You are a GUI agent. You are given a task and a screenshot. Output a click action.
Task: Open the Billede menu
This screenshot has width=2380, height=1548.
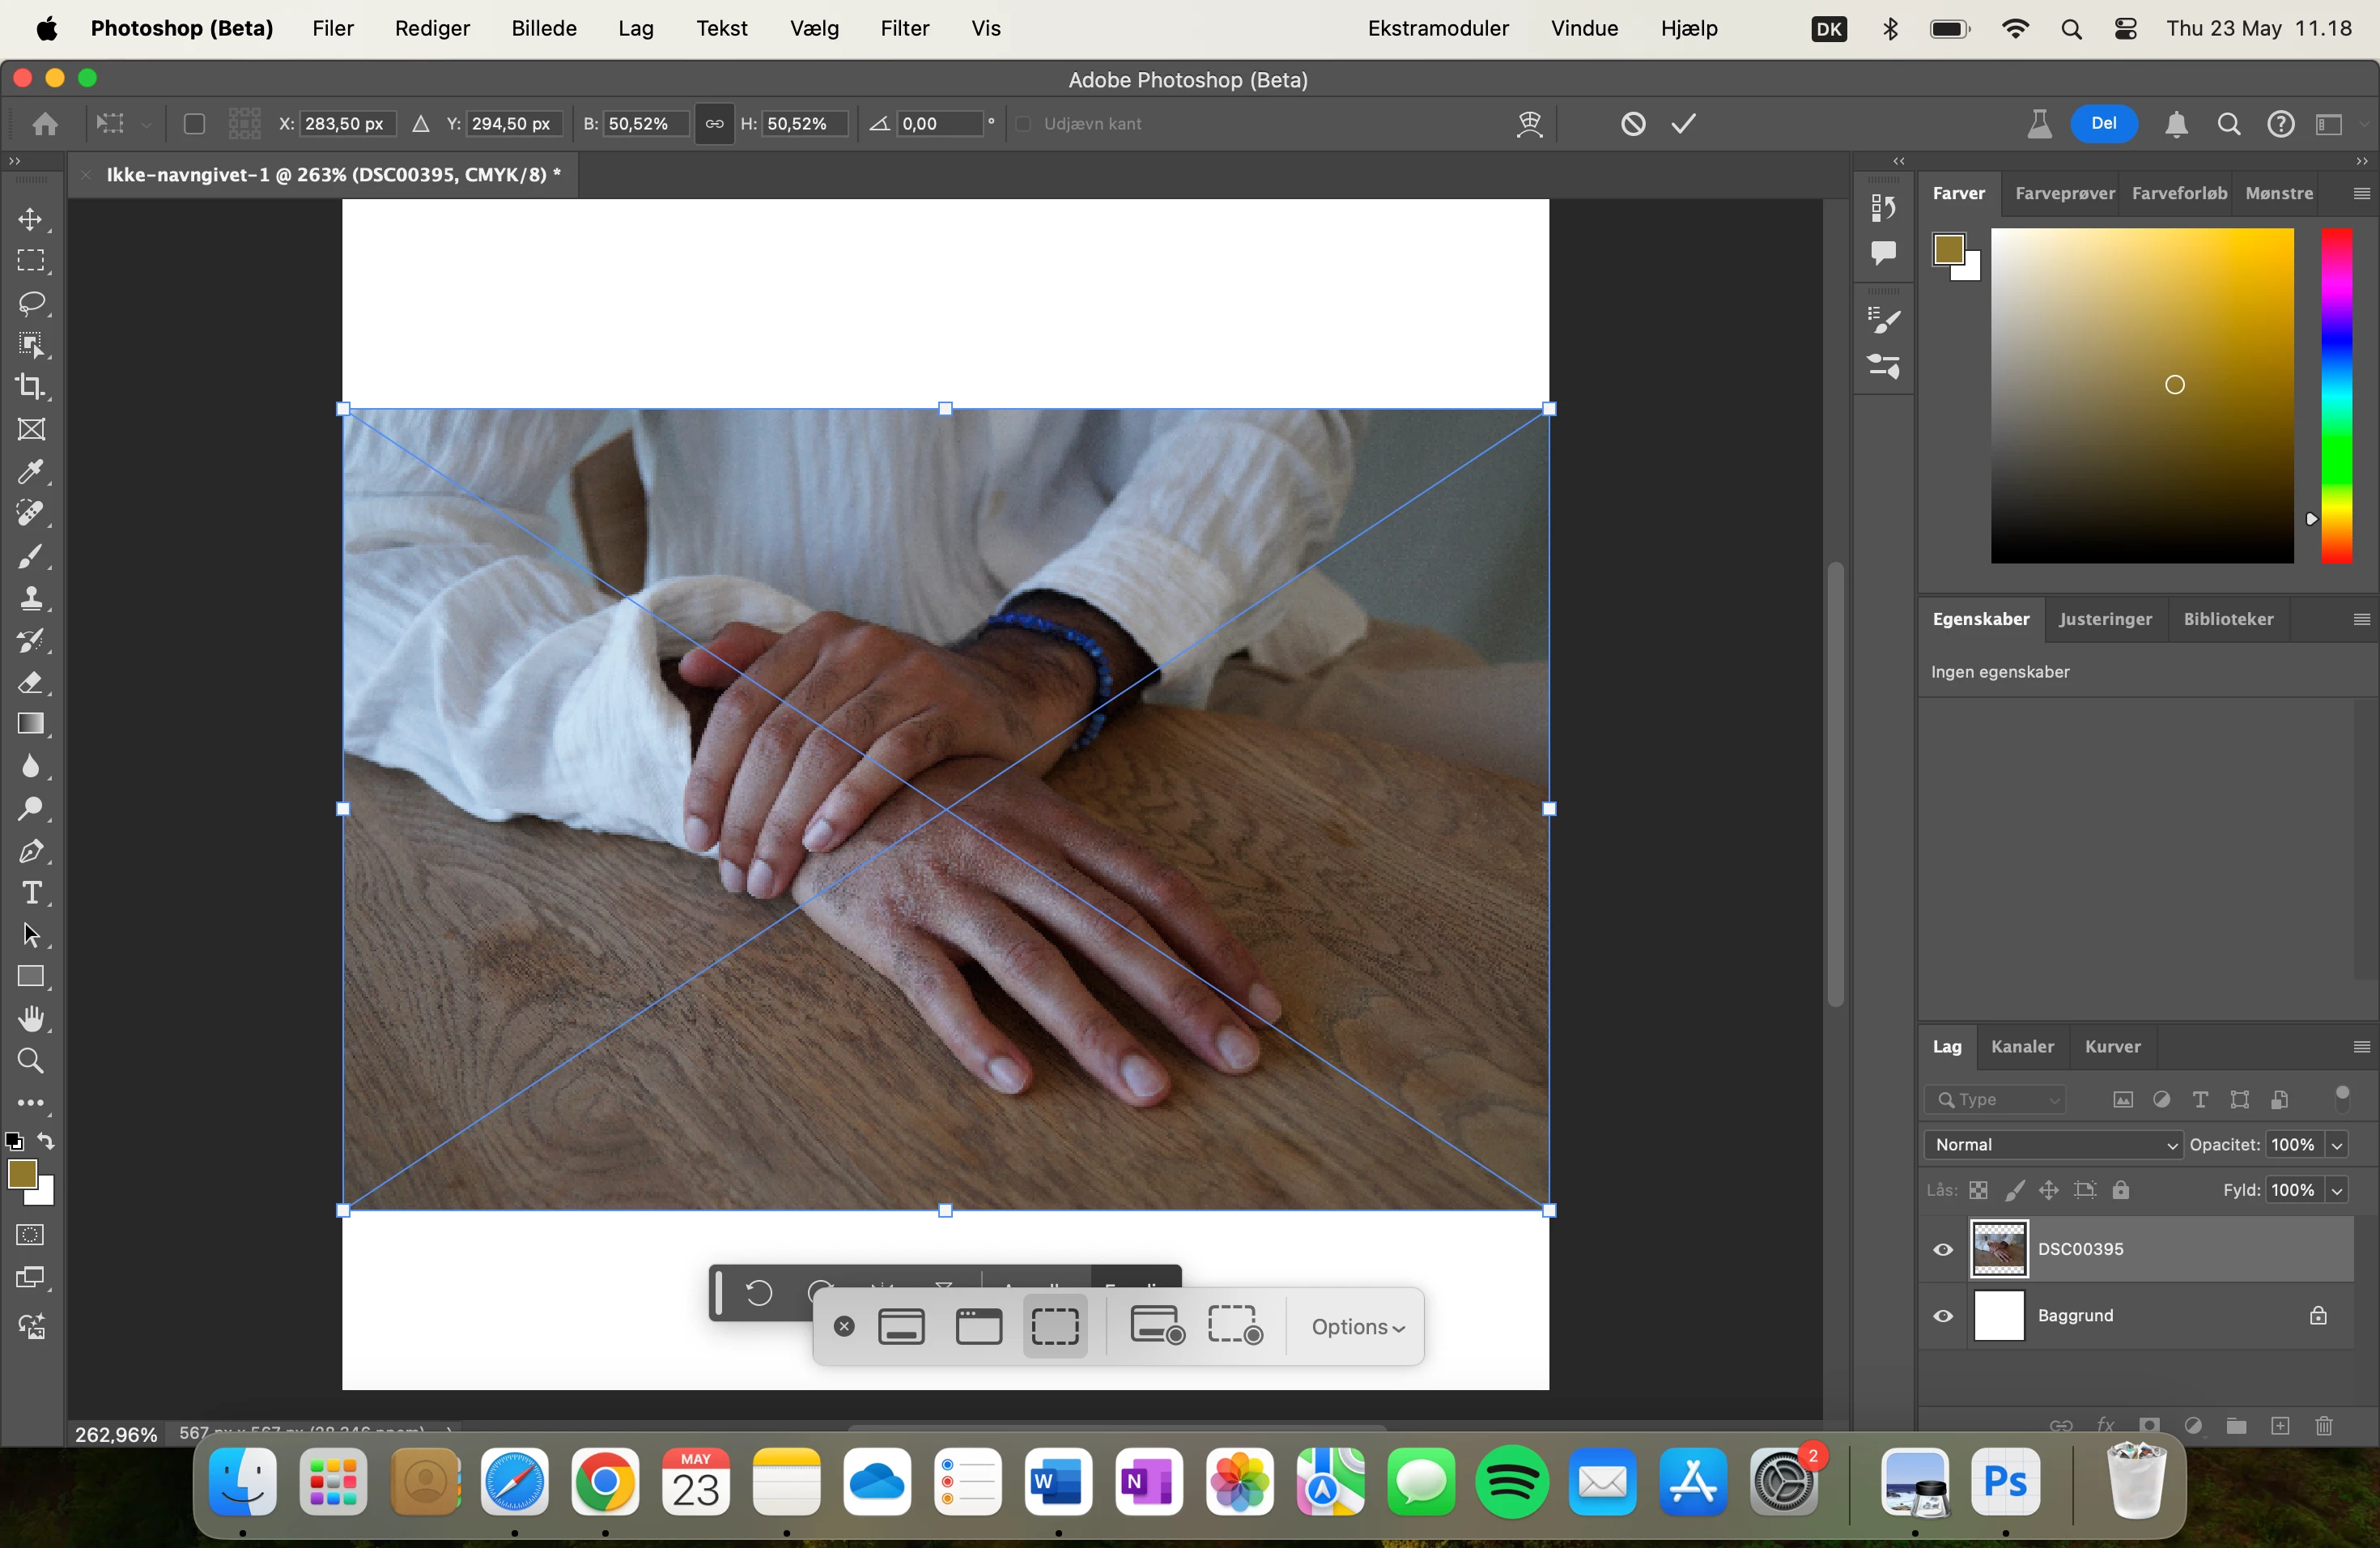pyautogui.click(x=543, y=28)
